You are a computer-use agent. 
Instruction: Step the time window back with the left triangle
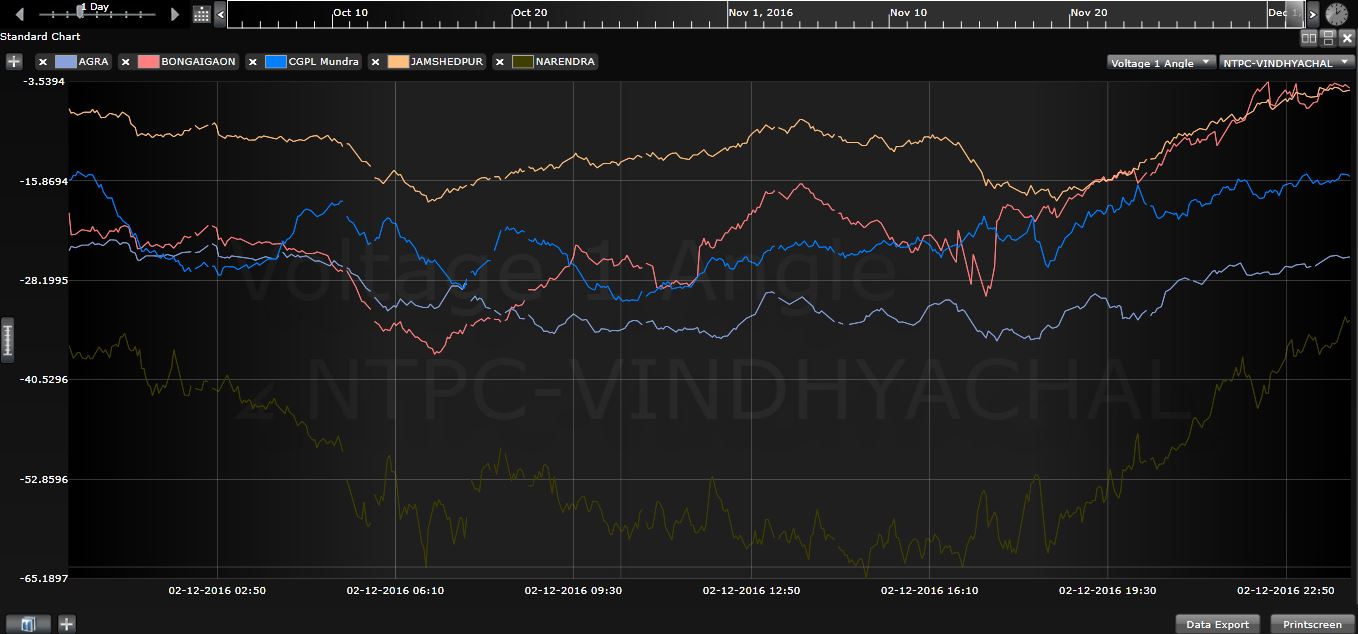point(18,14)
